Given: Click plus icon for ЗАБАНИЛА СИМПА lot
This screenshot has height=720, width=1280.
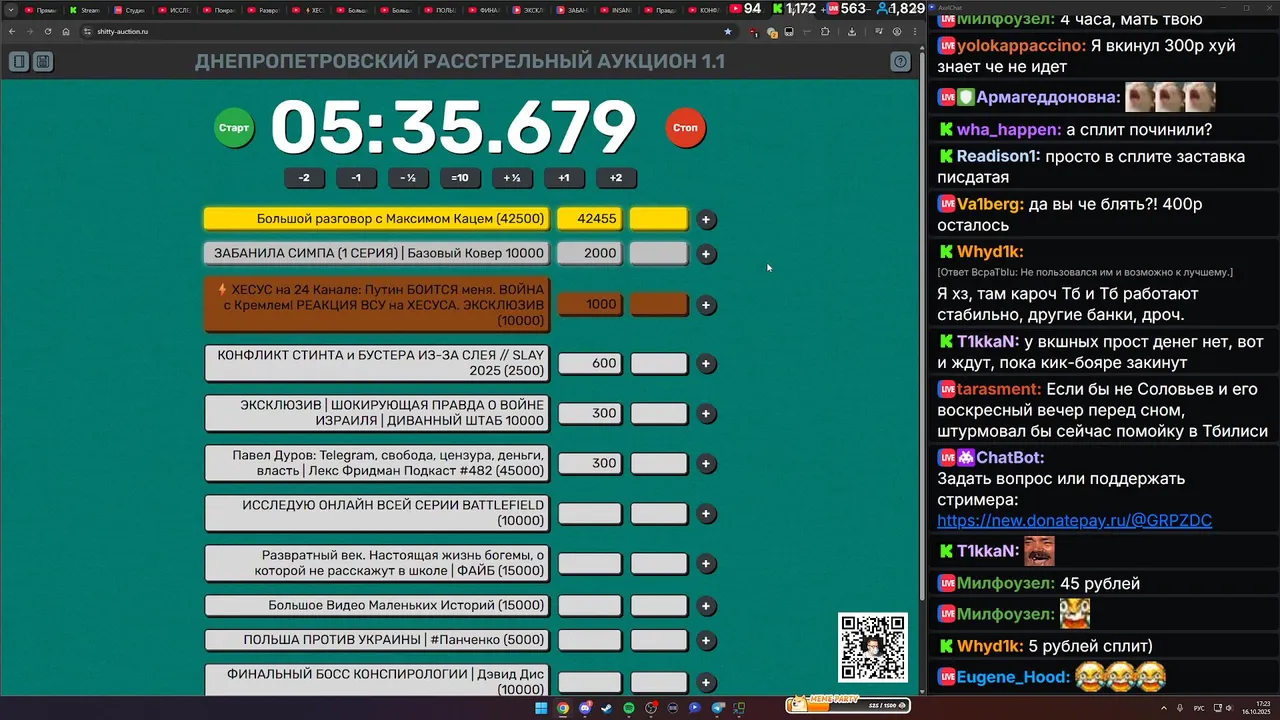Looking at the screenshot, I should point(706,254).
